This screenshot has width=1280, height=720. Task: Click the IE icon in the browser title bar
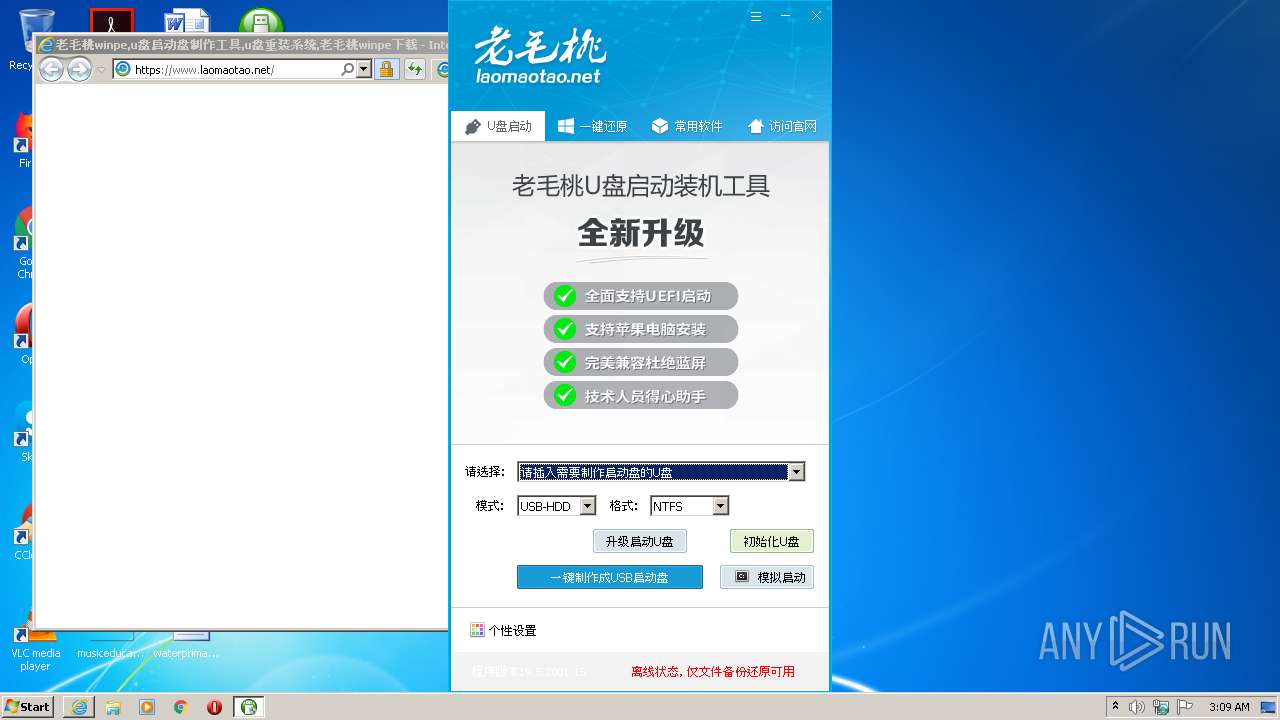click(x=45, y=45)
